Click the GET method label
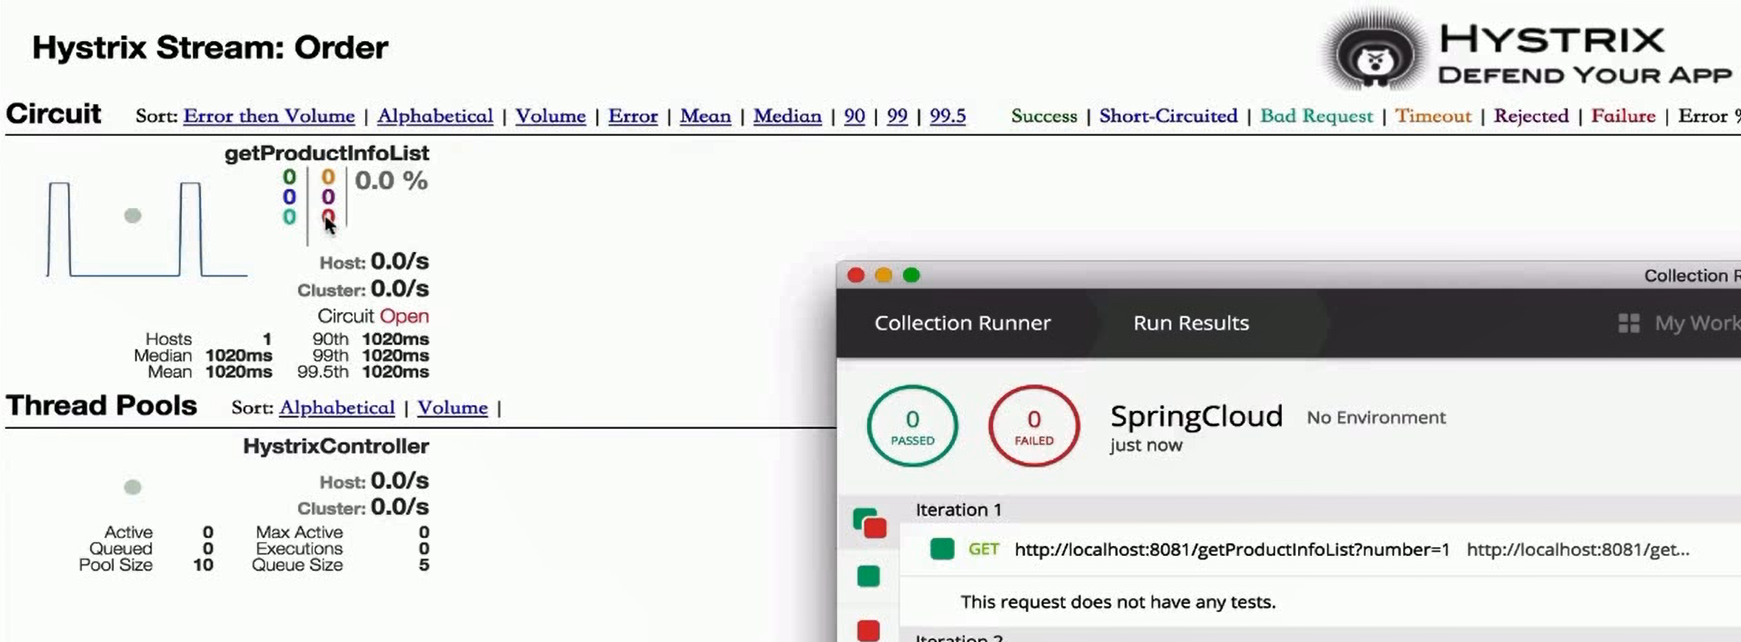 (x=984, y=549)
